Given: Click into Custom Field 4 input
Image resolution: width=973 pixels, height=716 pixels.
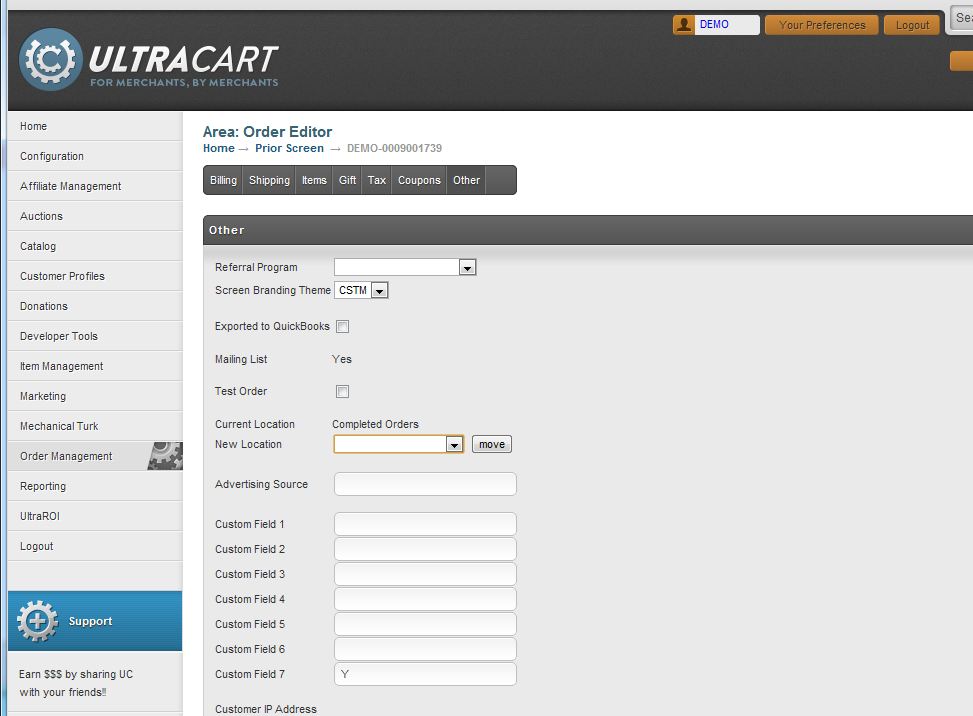Looking at the screenshot, I should tap(425, 599).
